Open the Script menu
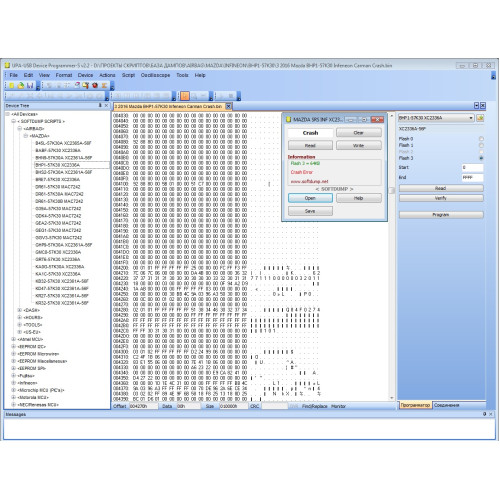The height and width of the screenshot is (500, 500). (x=128, y=75)
